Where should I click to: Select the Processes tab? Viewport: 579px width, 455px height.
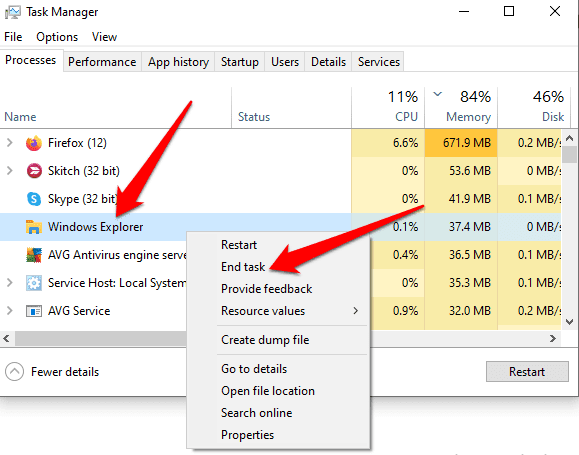(x=31, y=60)
